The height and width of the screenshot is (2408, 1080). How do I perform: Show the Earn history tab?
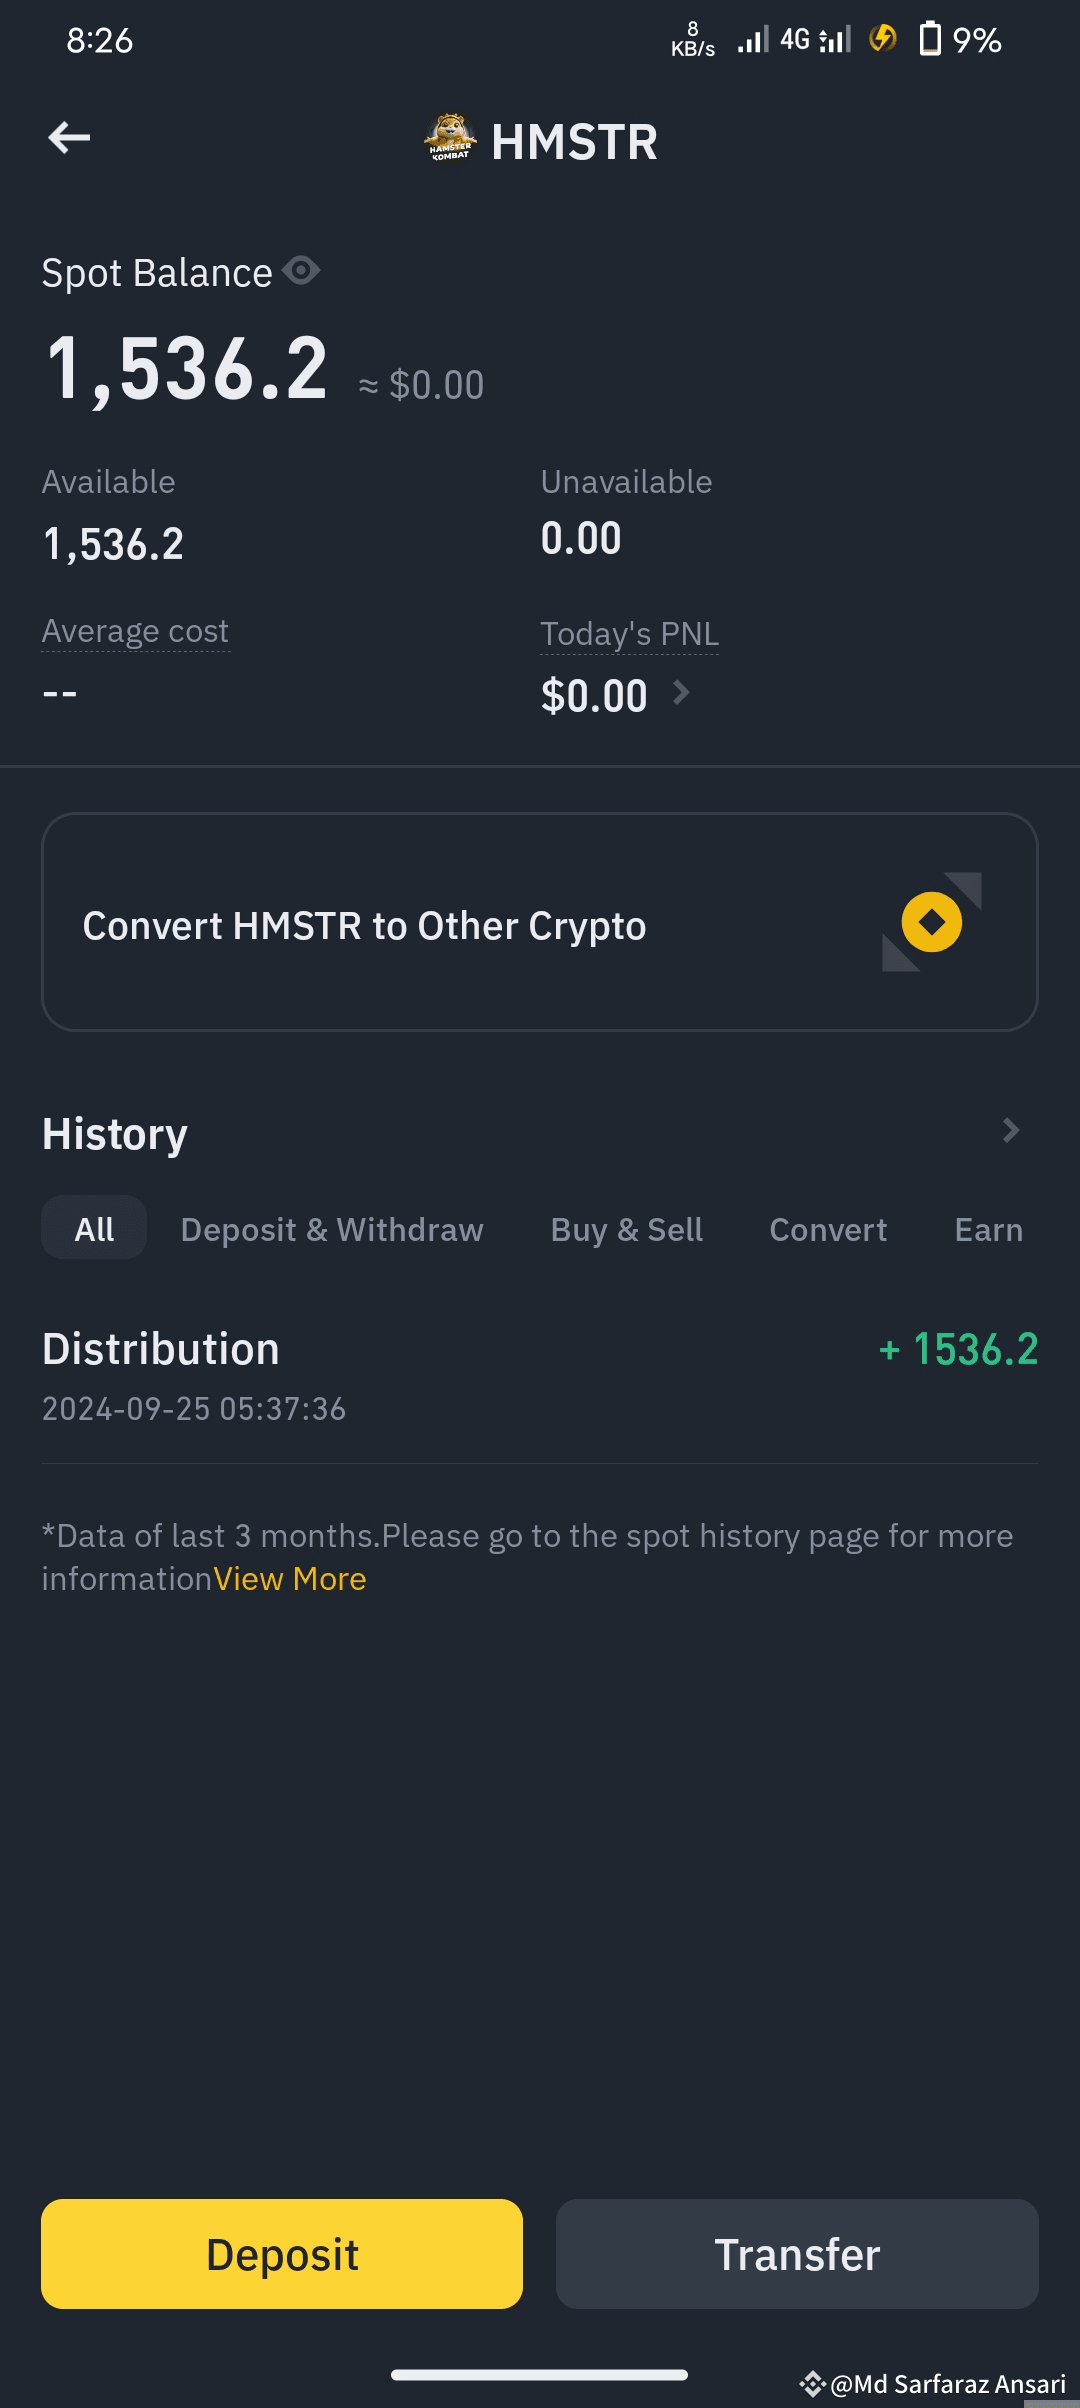click(988, 1230)
